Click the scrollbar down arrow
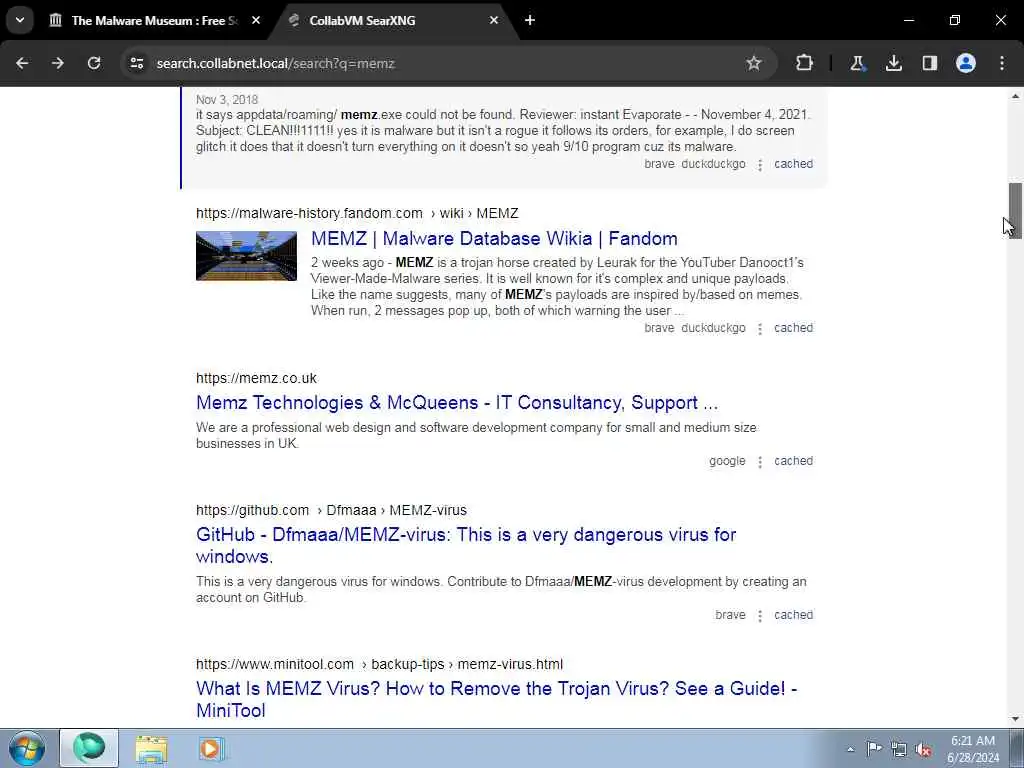 pos(1015,719)
